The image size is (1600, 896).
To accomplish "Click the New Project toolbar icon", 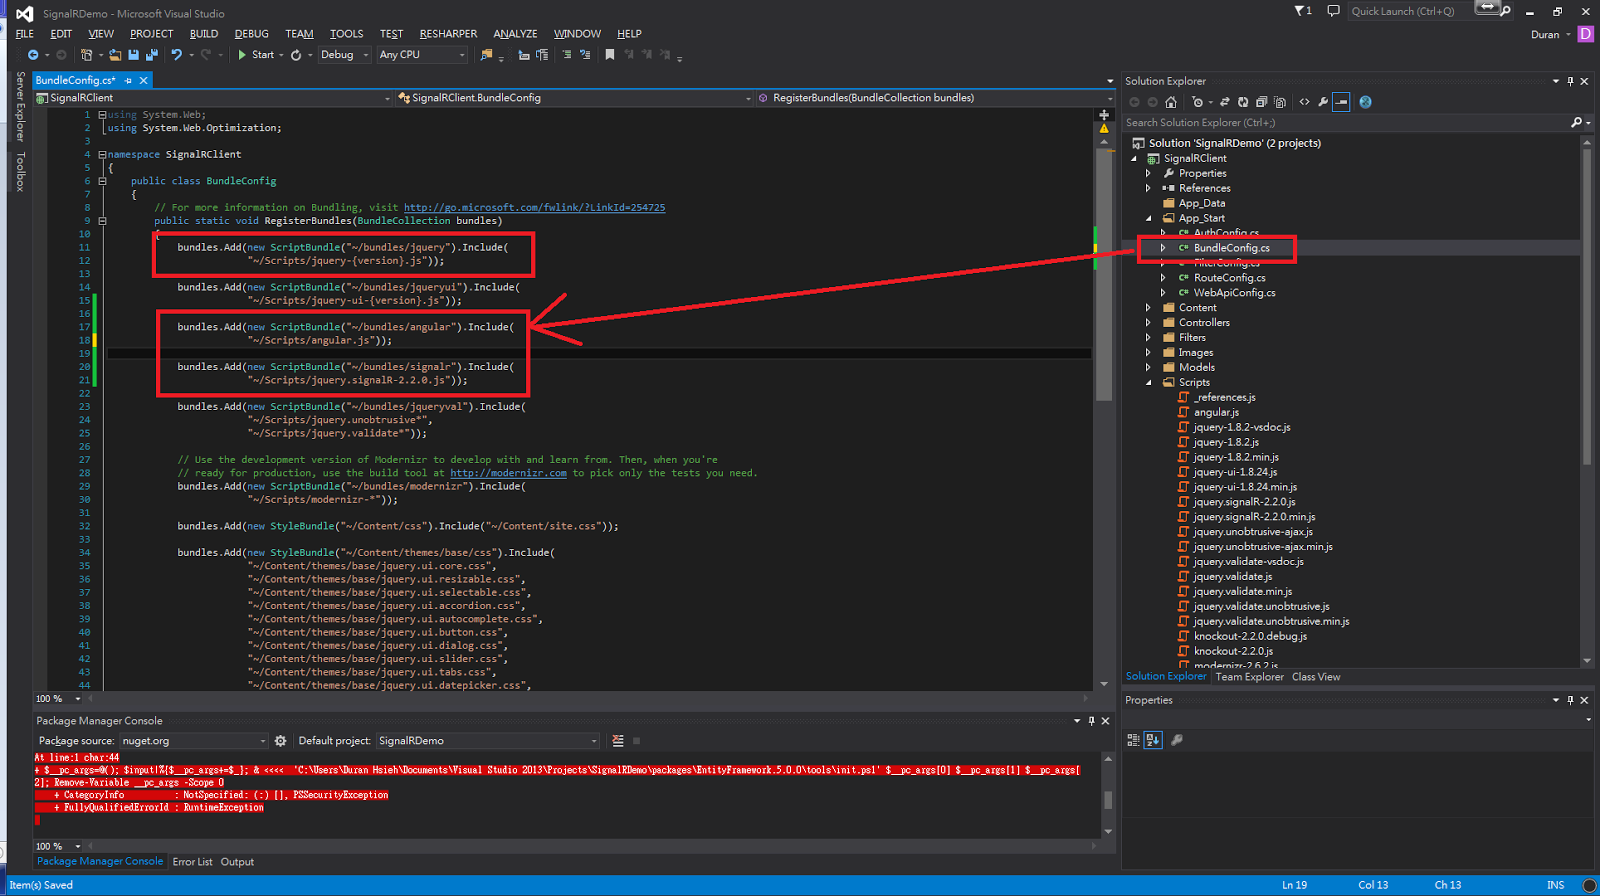I will pyautogui.click(x=87, y=55).
